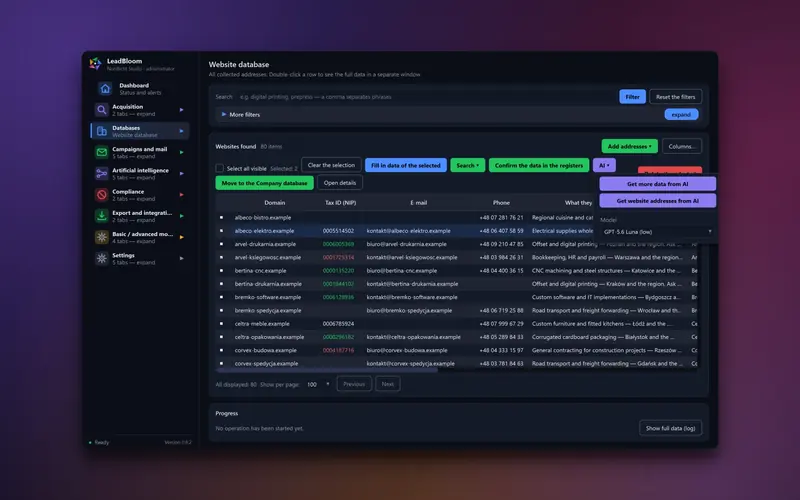Click Reset the filters button

click(676, 96)
